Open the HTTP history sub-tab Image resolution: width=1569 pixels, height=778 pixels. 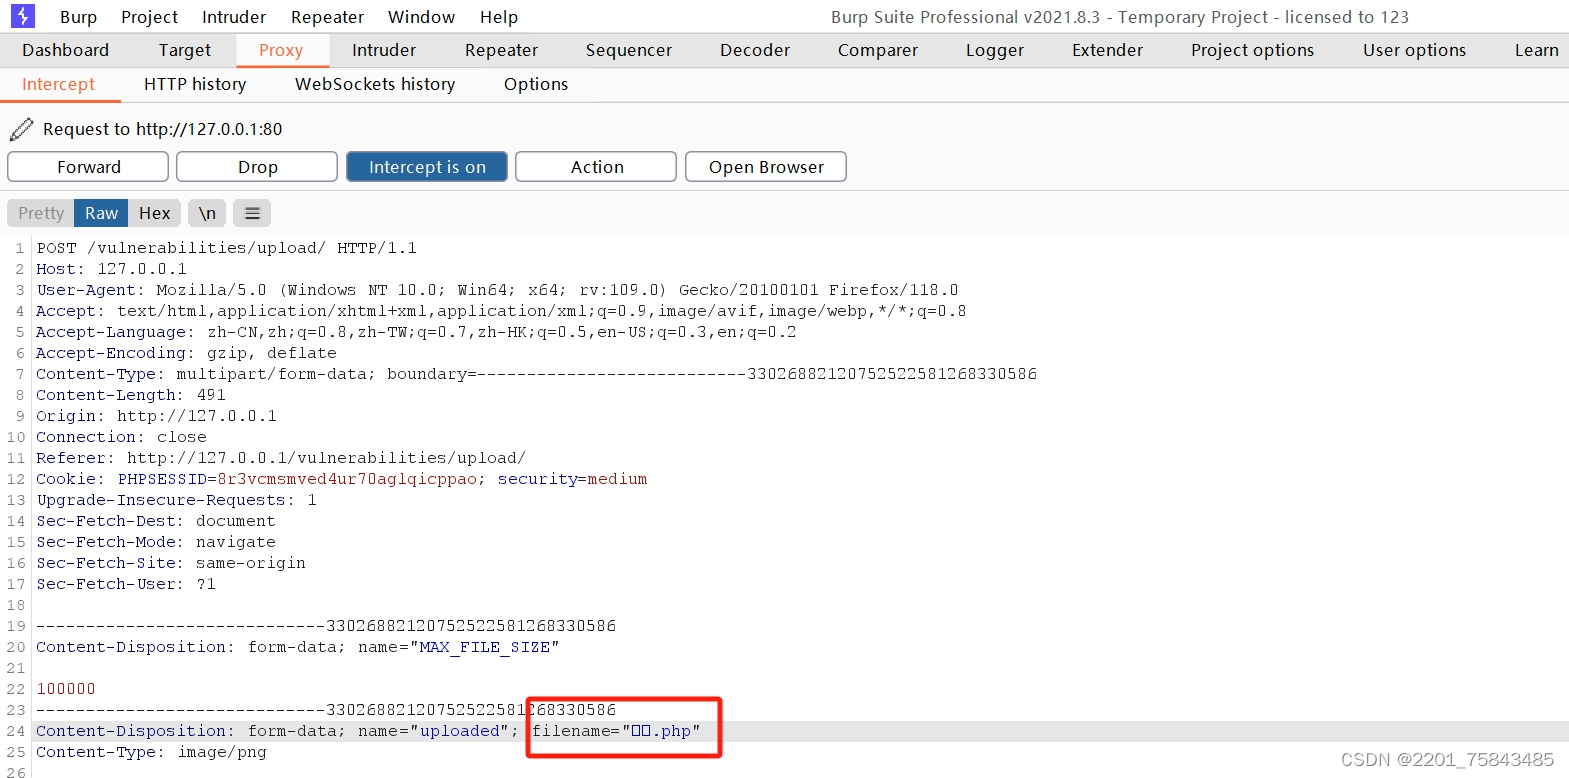click(195, 85)
